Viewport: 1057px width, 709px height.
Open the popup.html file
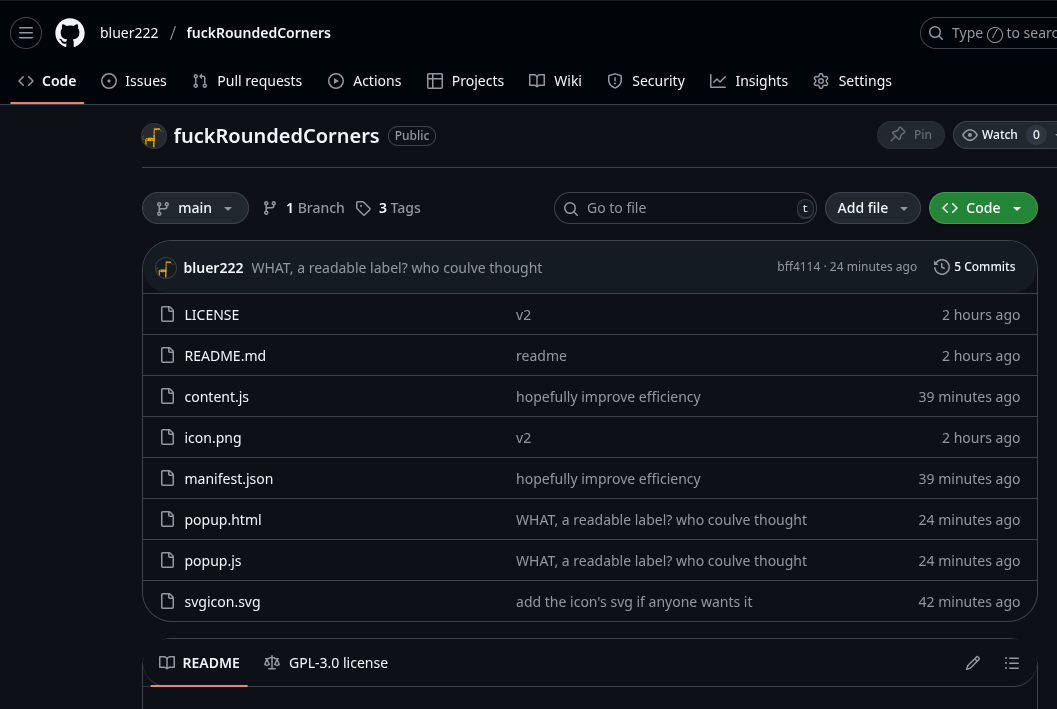[x=222, y=520]
